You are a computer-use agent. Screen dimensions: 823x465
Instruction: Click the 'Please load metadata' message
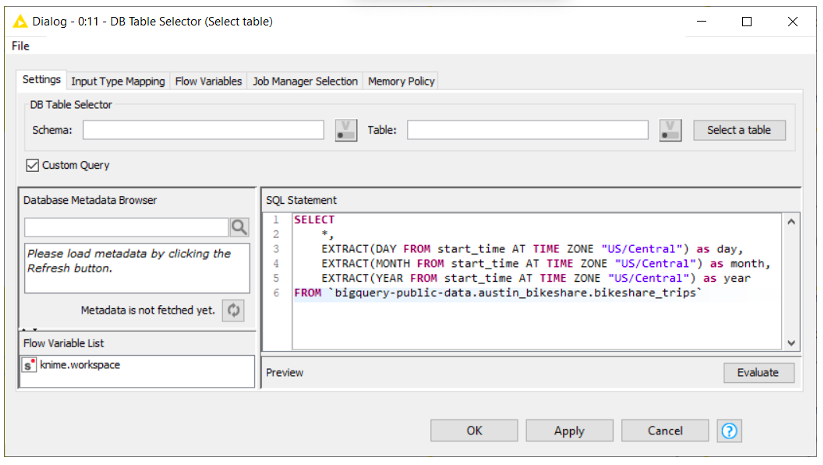[x=129, y=261]
